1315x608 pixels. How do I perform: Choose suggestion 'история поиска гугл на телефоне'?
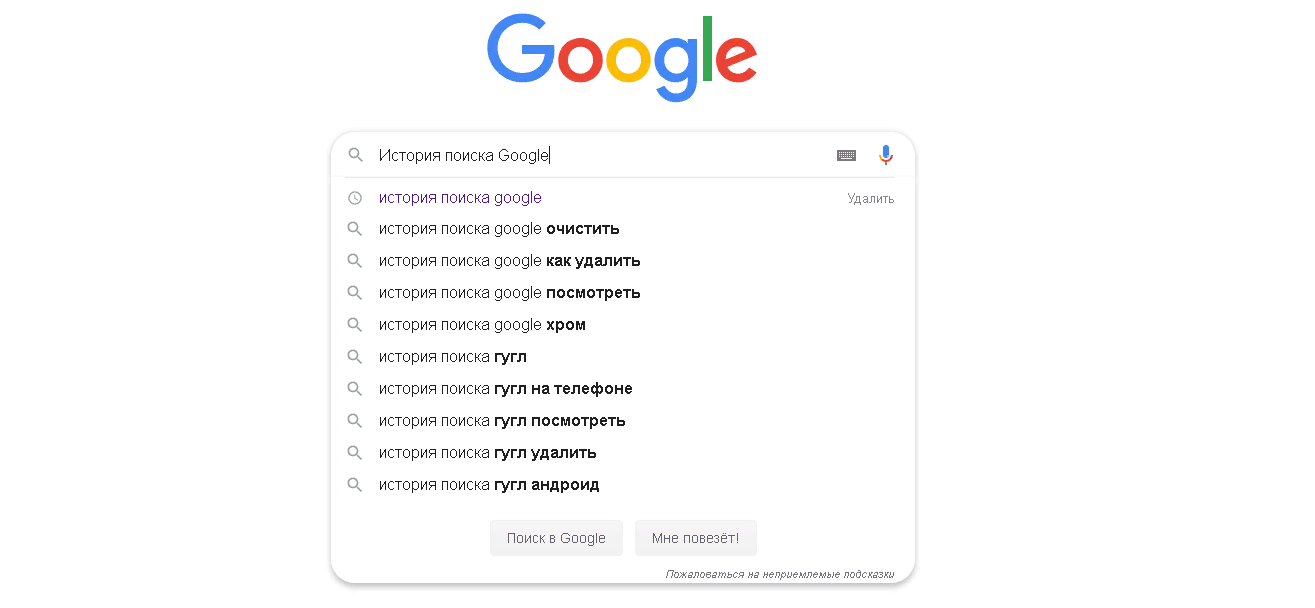tap(505, 389)
